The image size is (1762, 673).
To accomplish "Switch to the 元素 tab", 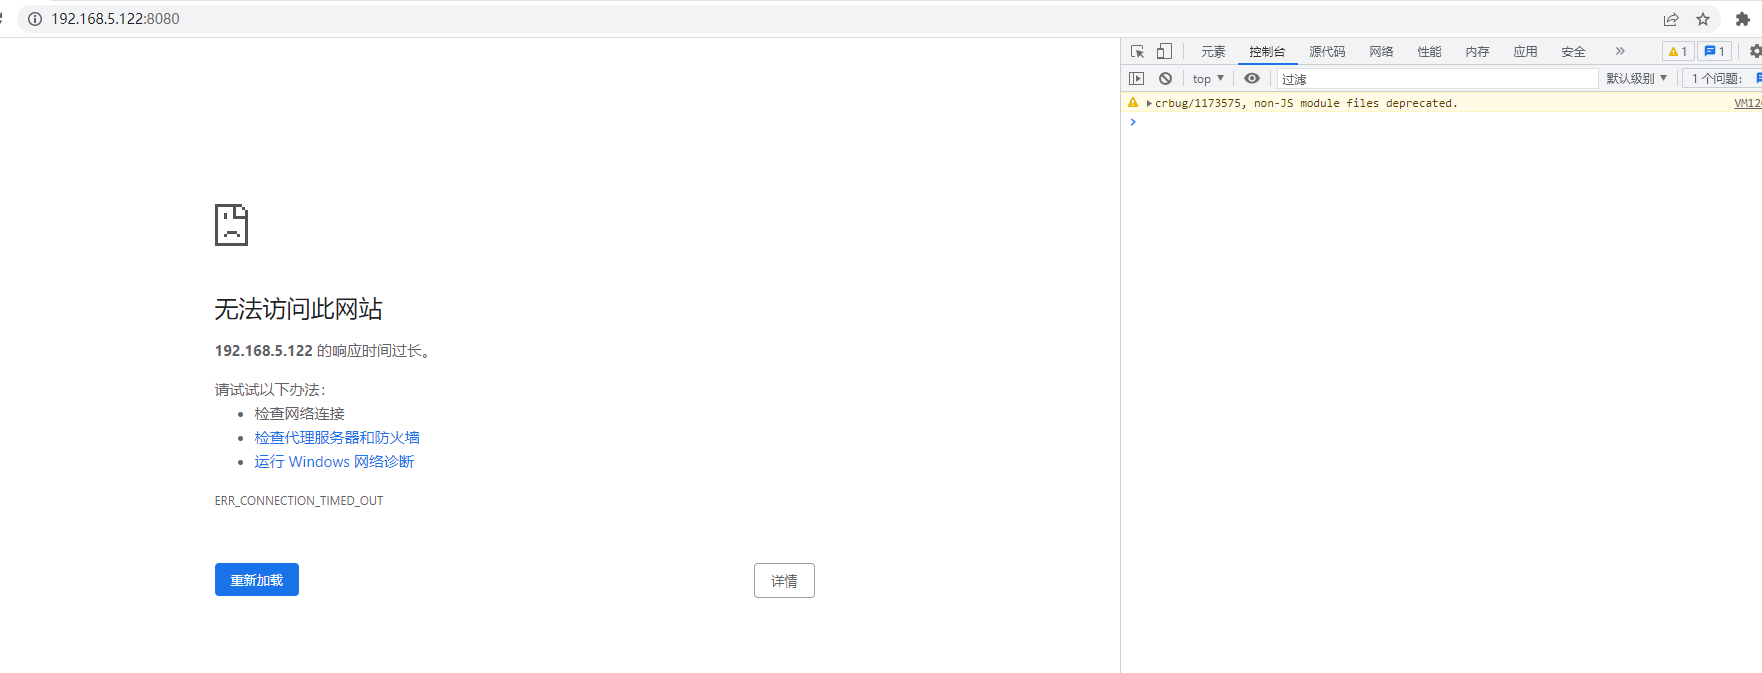I will click(x=1213, y=51).
